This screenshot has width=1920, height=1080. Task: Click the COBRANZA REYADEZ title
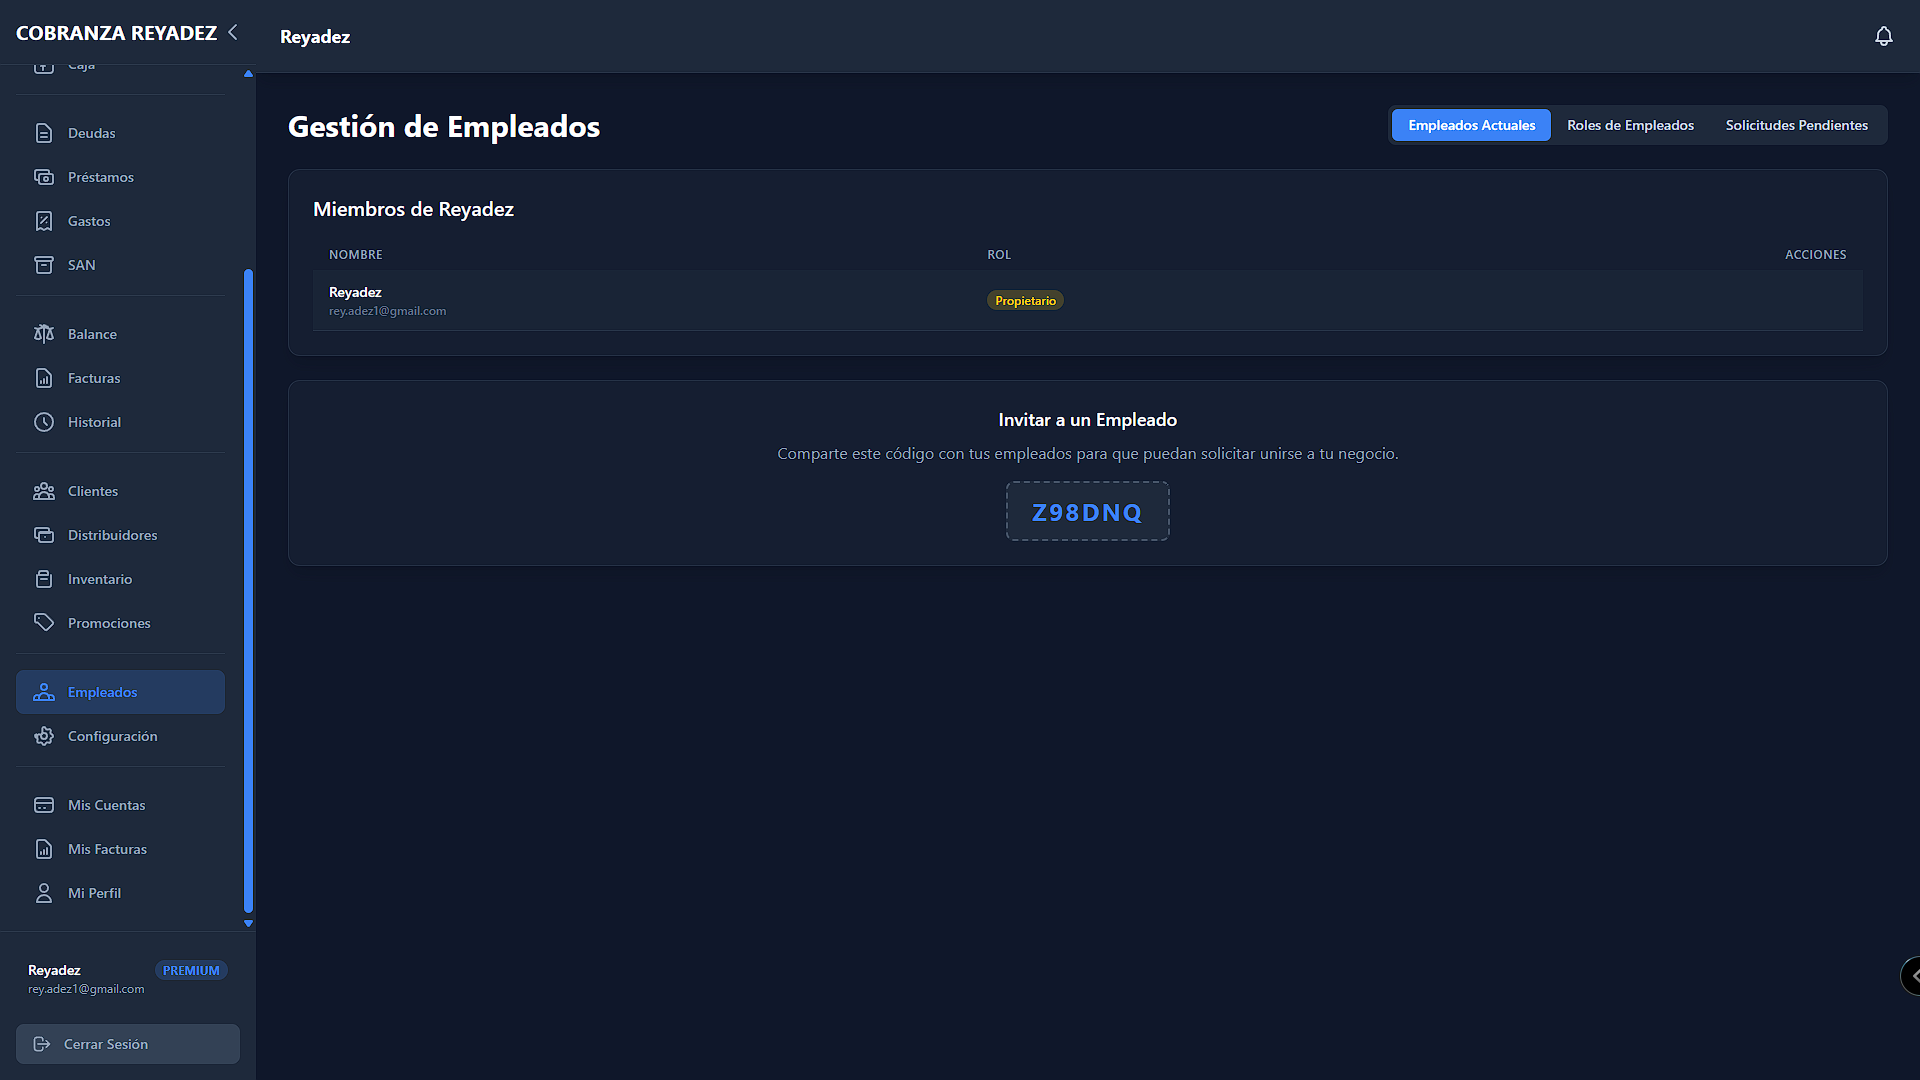coord(116,33)
